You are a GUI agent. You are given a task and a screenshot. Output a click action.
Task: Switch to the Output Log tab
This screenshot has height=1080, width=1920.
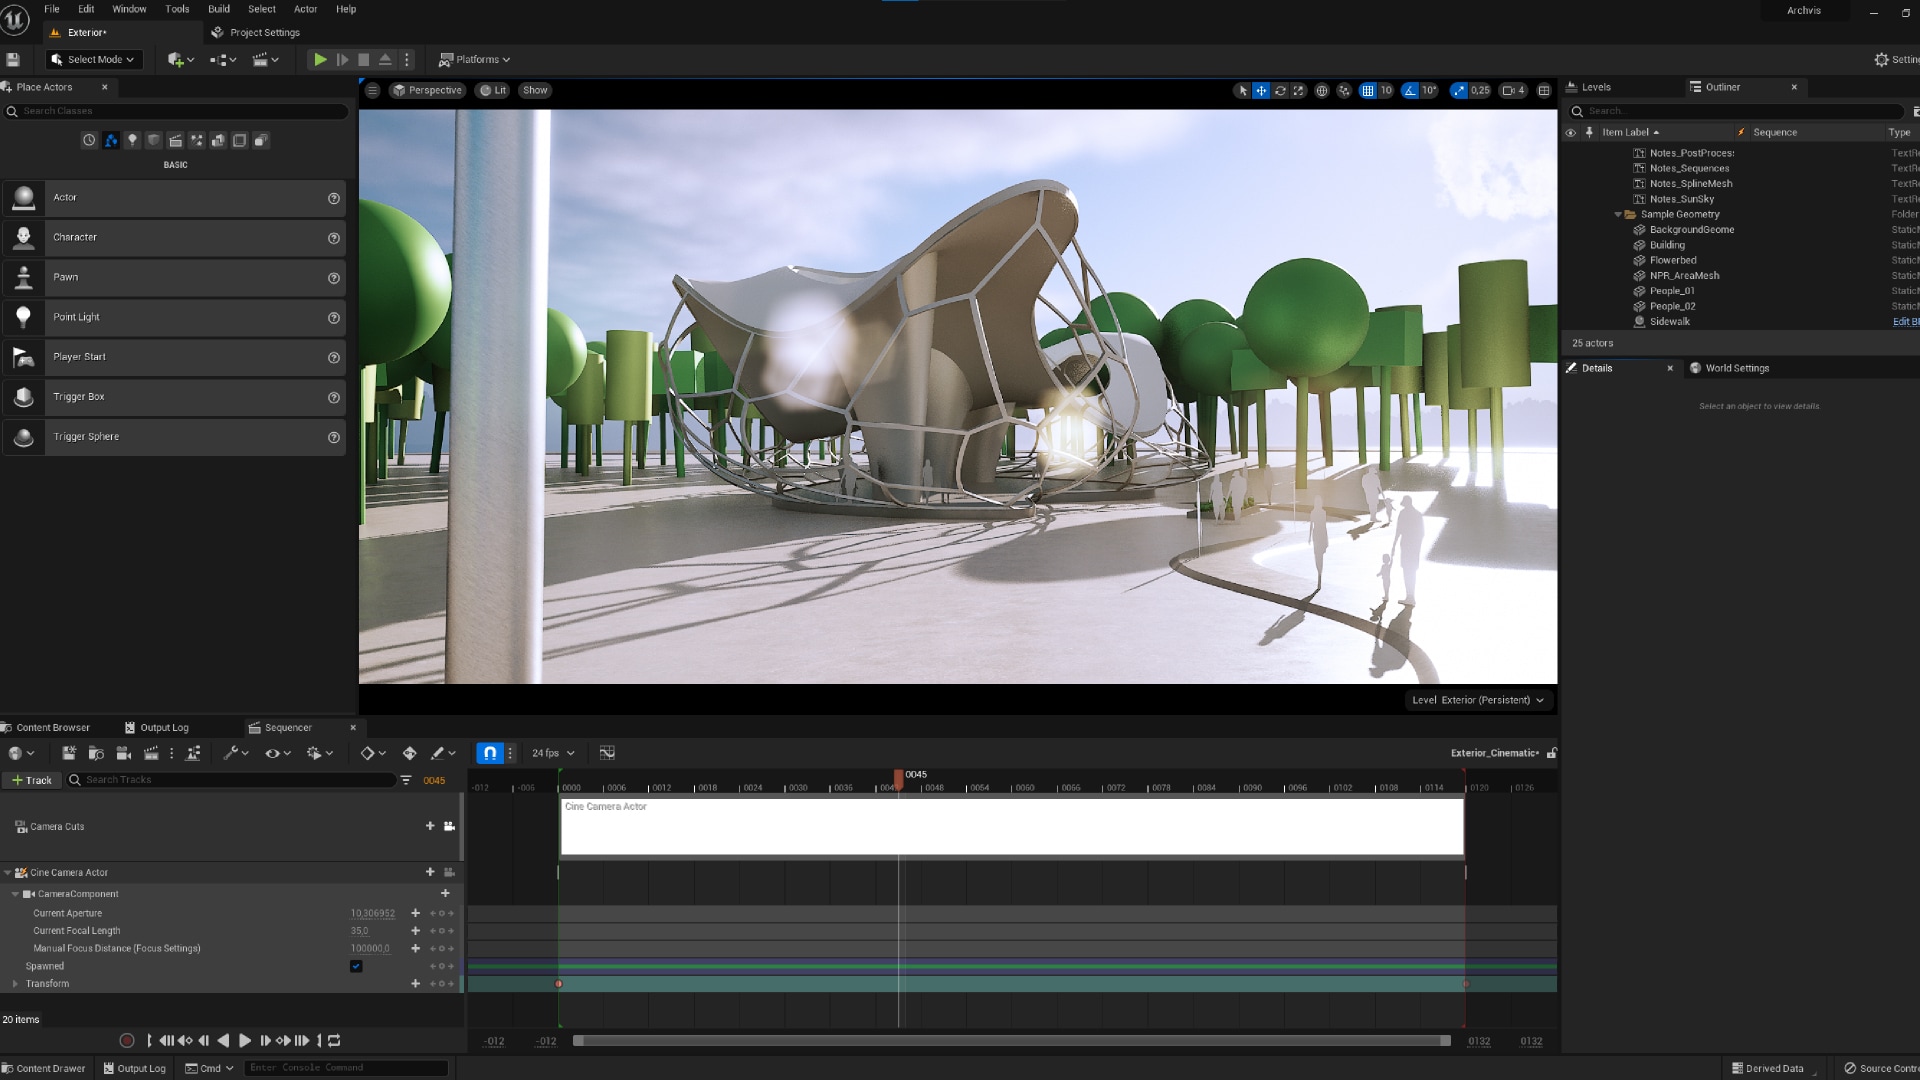tap(164, 727)
